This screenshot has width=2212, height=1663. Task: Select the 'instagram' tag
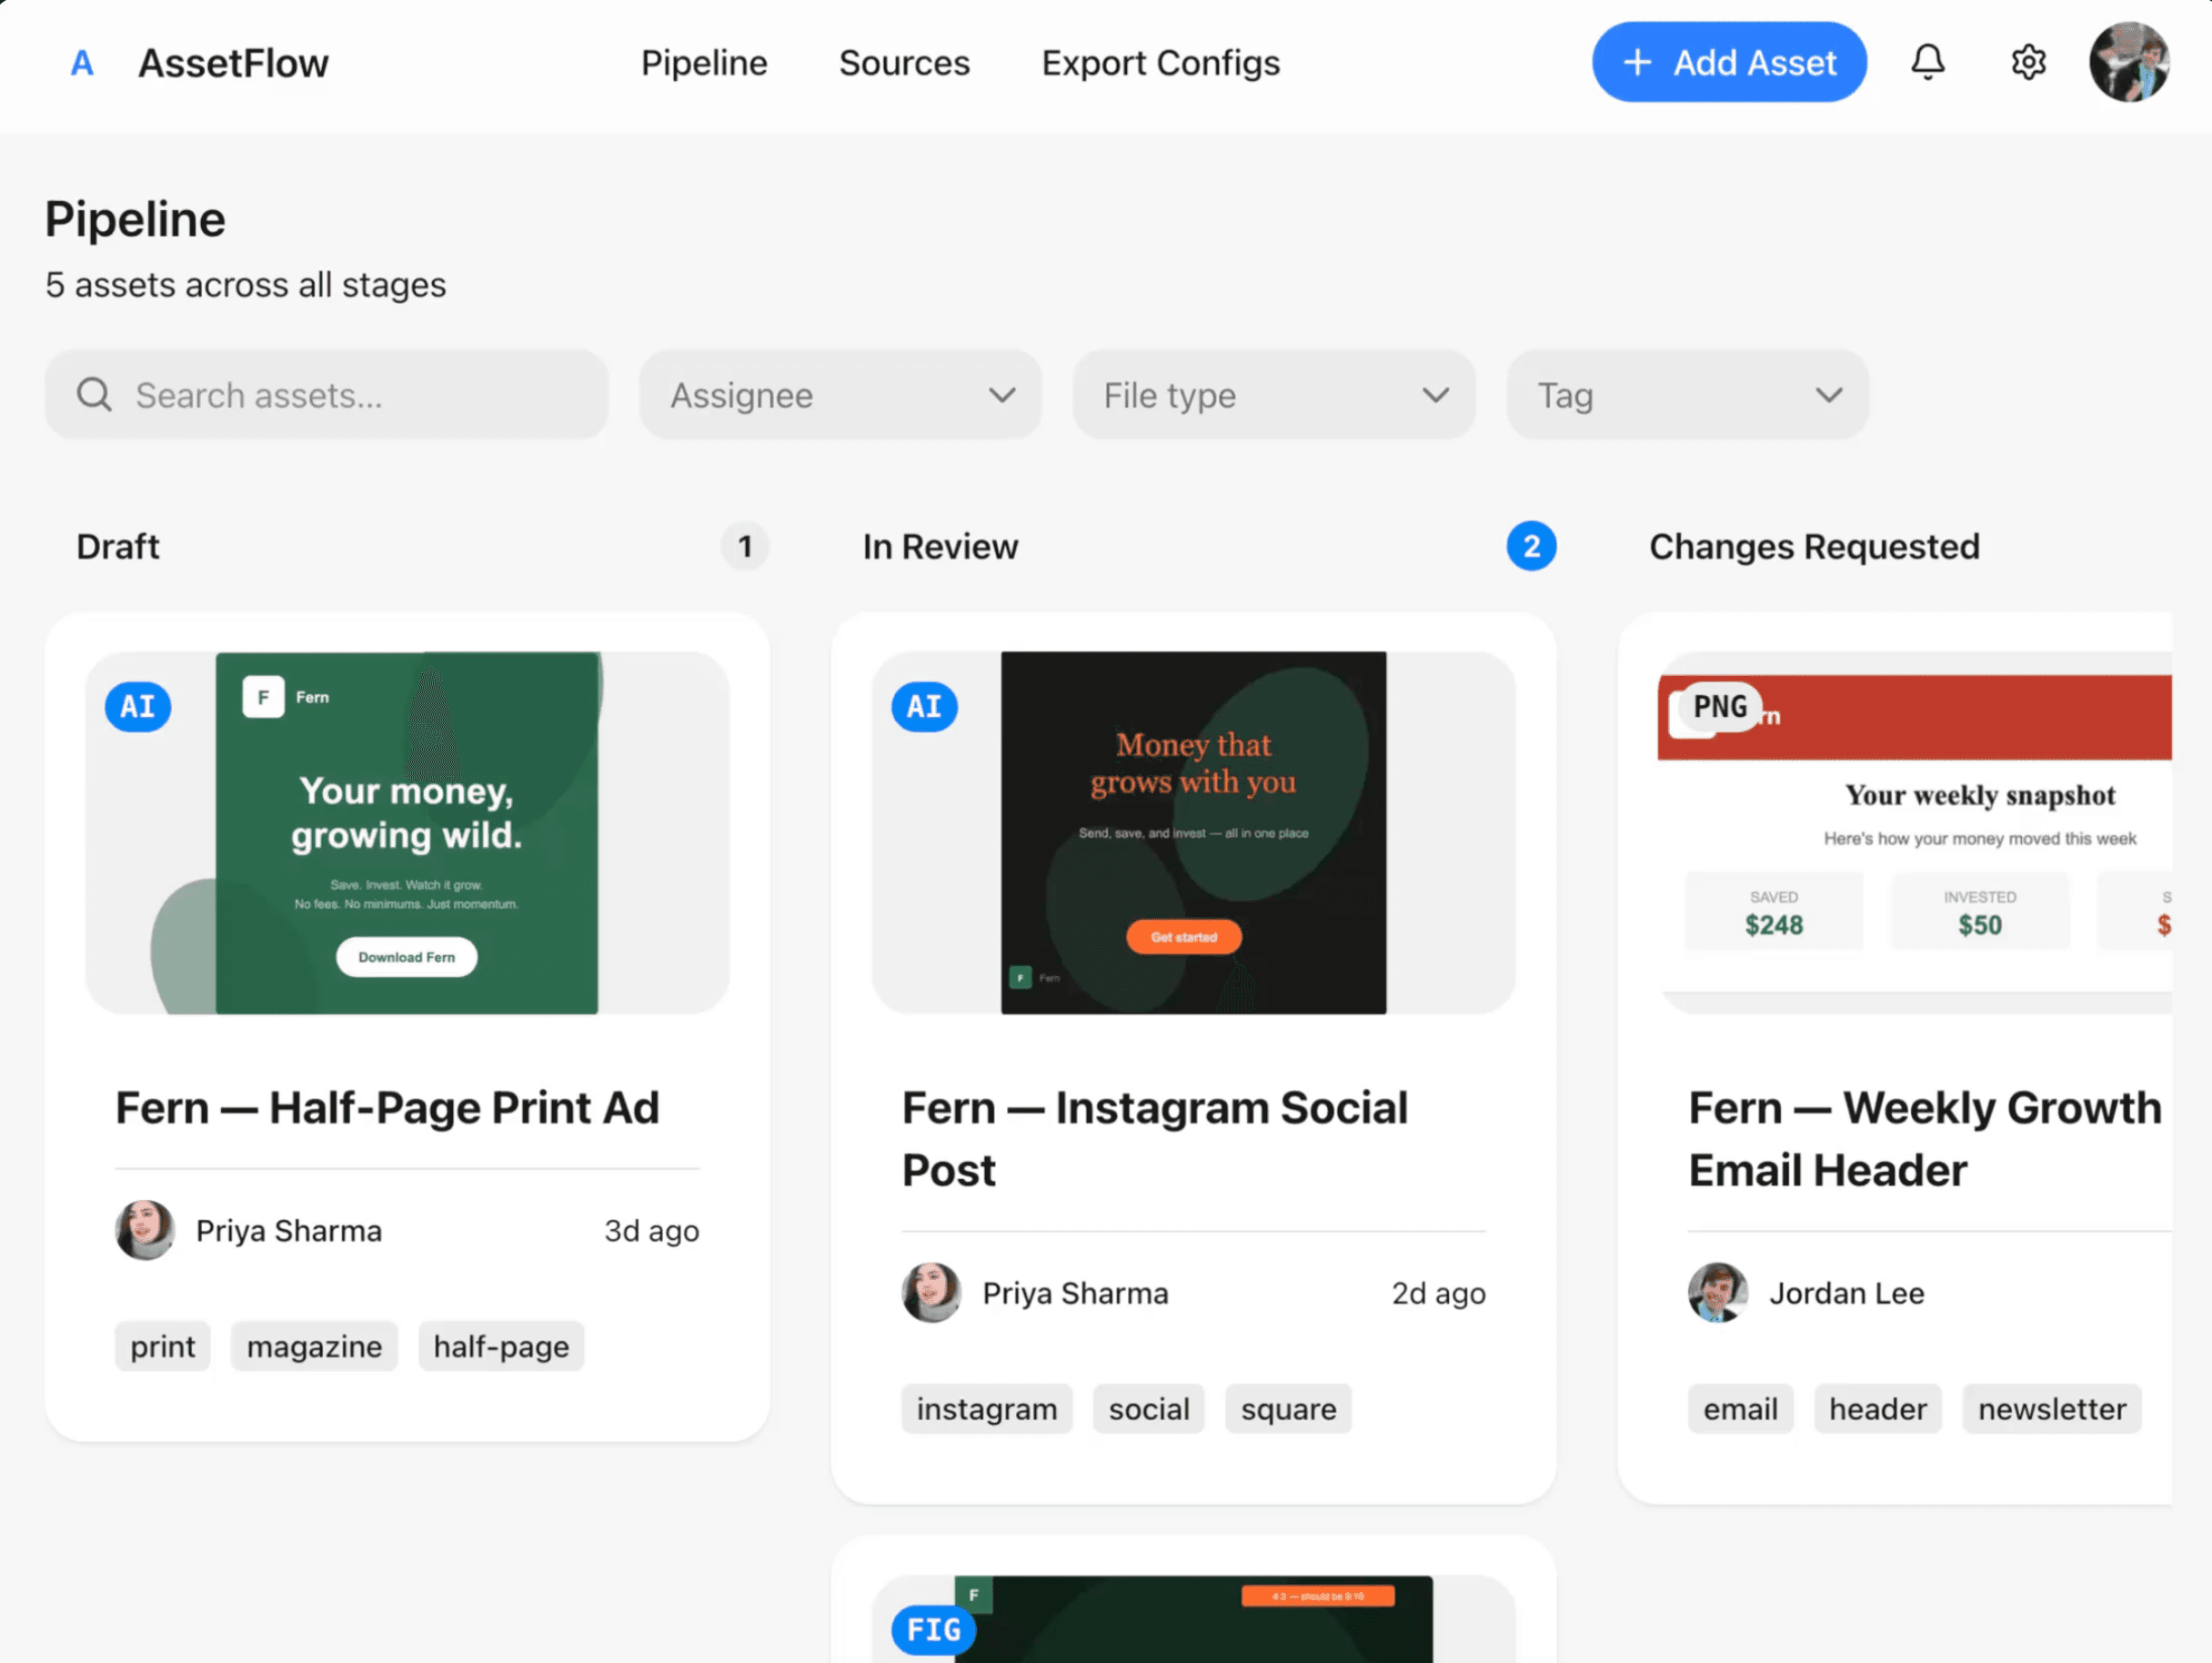[987, 1408]
